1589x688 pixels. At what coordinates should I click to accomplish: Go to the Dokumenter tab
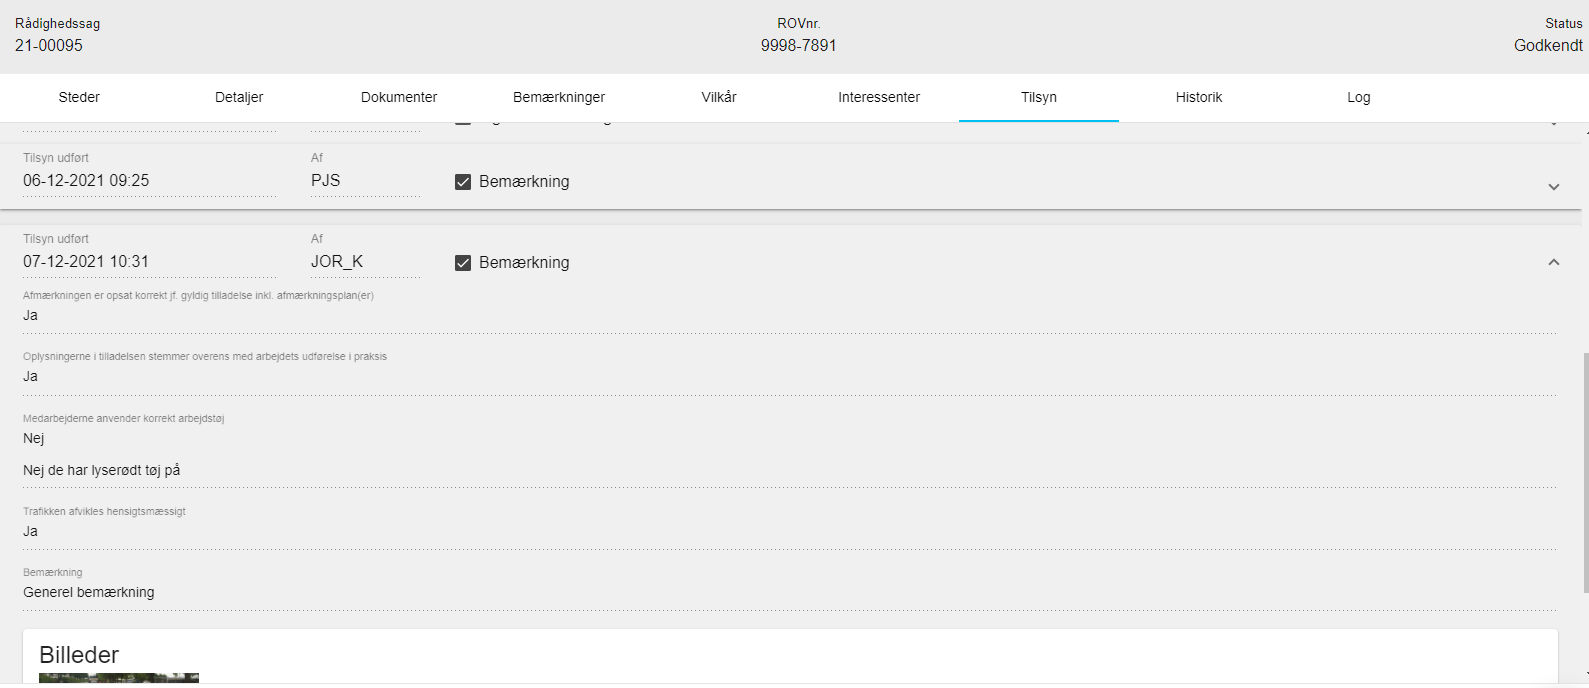(x=399, y=97)
